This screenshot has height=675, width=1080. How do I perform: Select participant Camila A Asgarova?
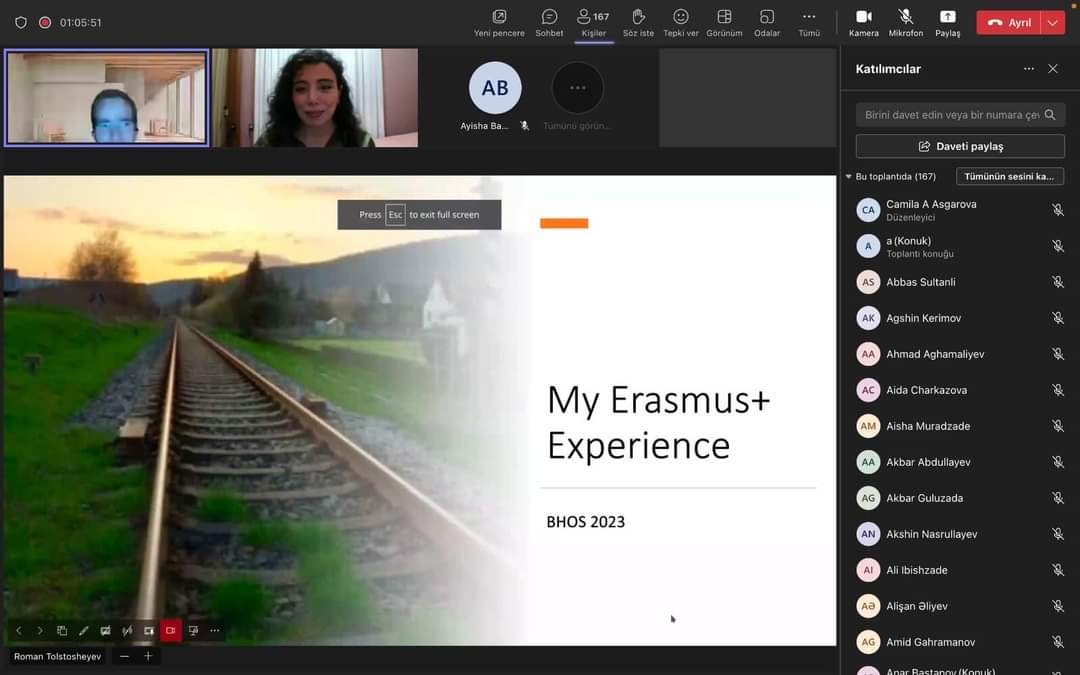[x=960, y=210]
